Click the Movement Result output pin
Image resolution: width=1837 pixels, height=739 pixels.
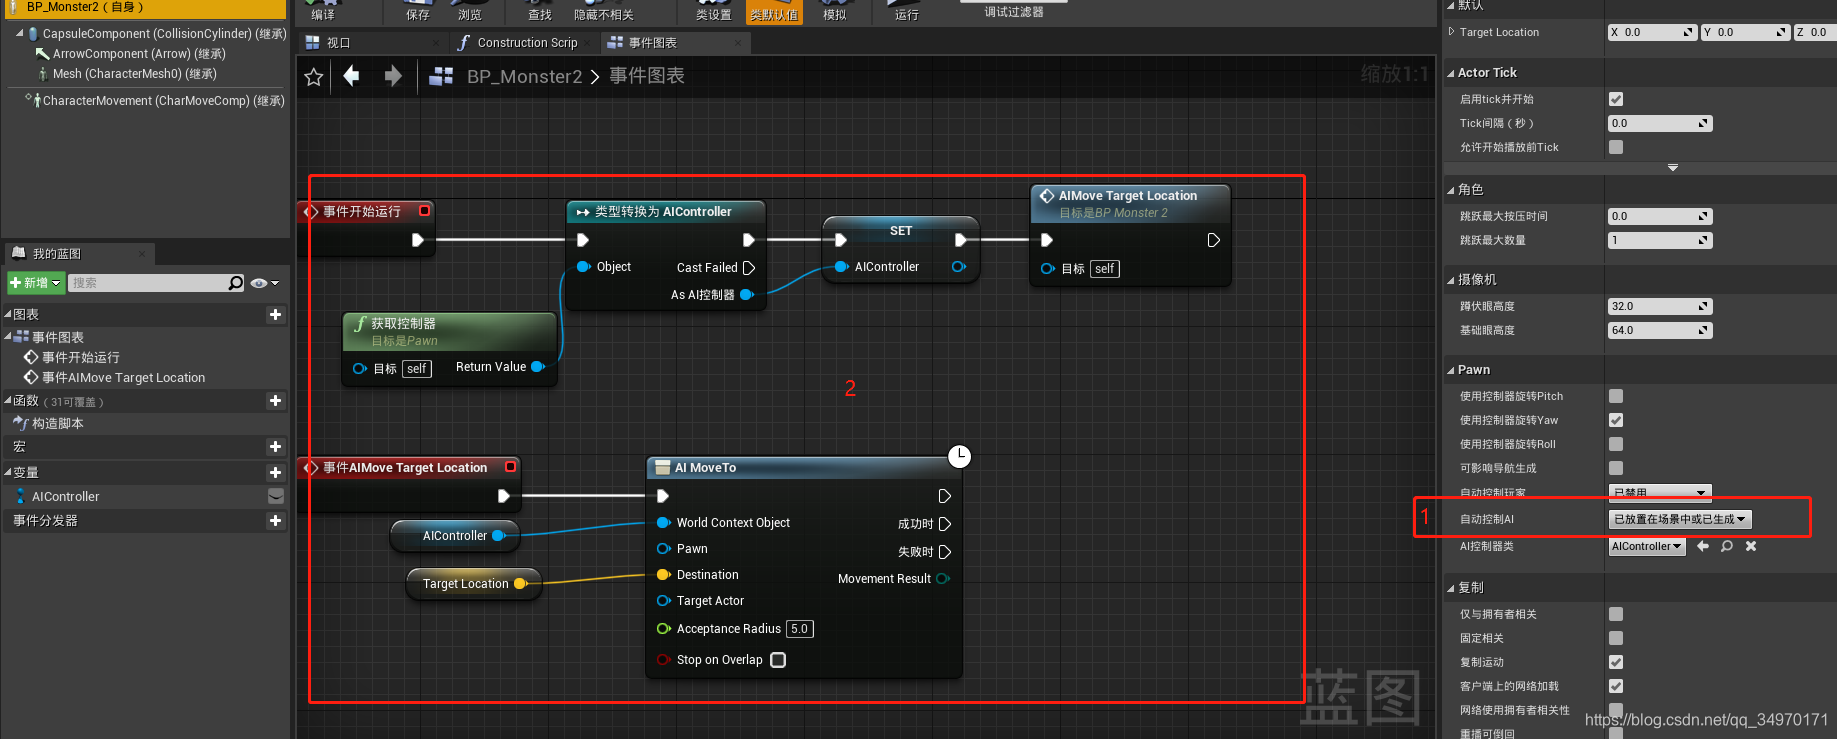(942, 579)
